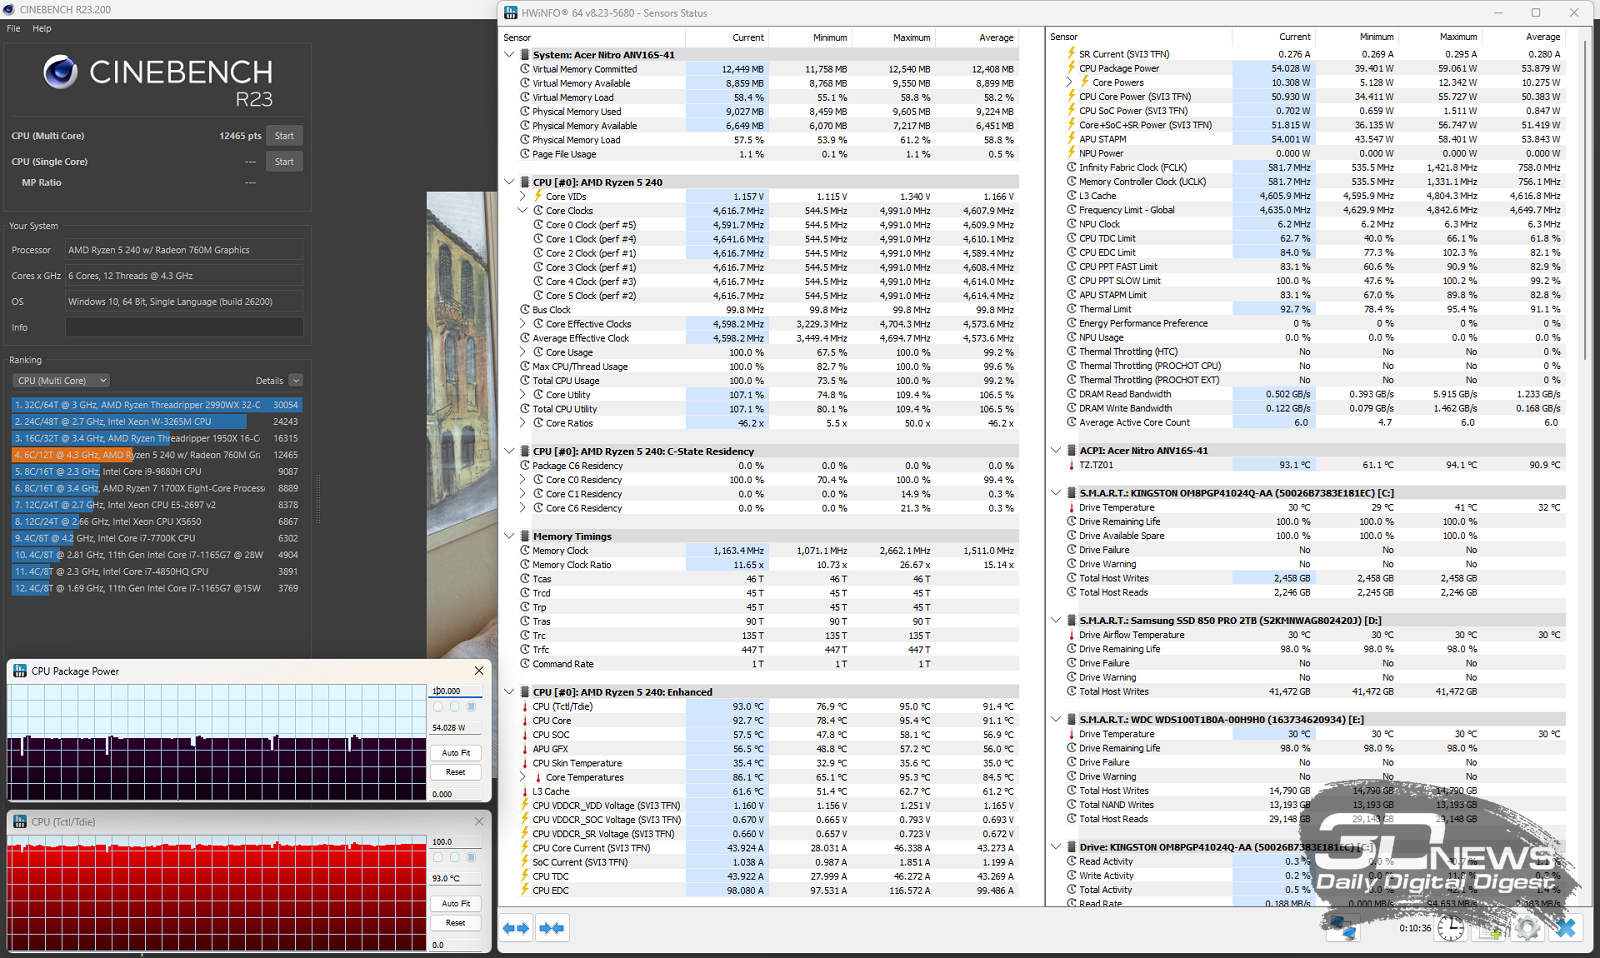Screen dimensions: 1600x958
Task: Expand the Core VIDs sensor group
Action: click(x=522, y=197)
